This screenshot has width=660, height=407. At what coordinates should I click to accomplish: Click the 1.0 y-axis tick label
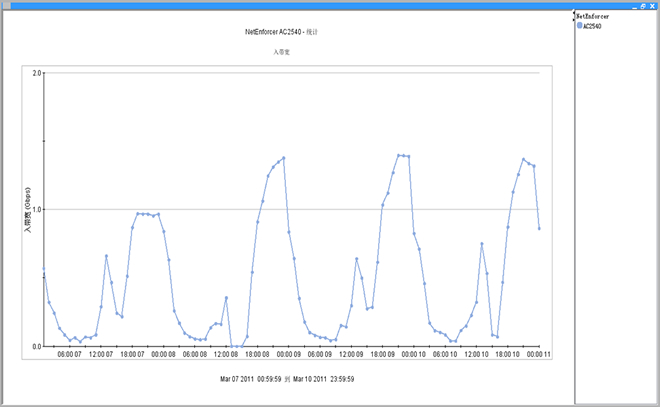[37, 209]
